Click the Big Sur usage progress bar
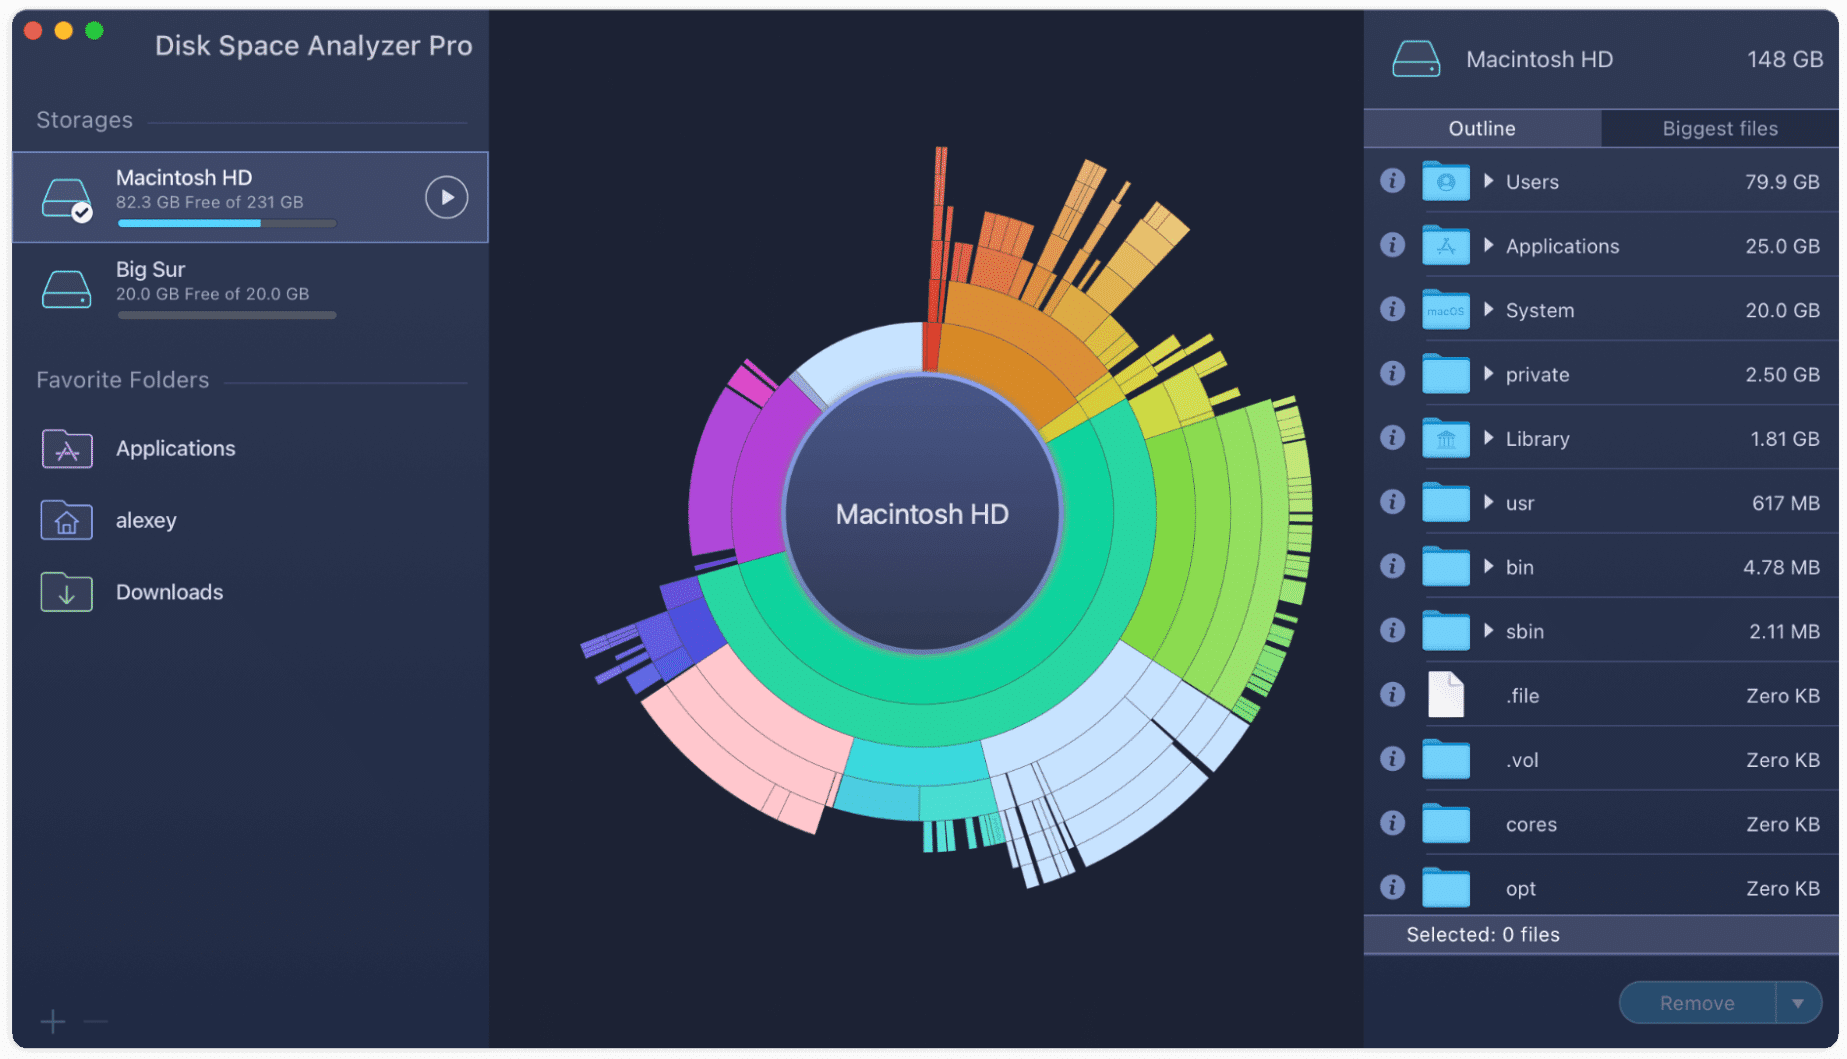The height and width of the screenshot is (1059, 1847). click(x=227, y=315)
